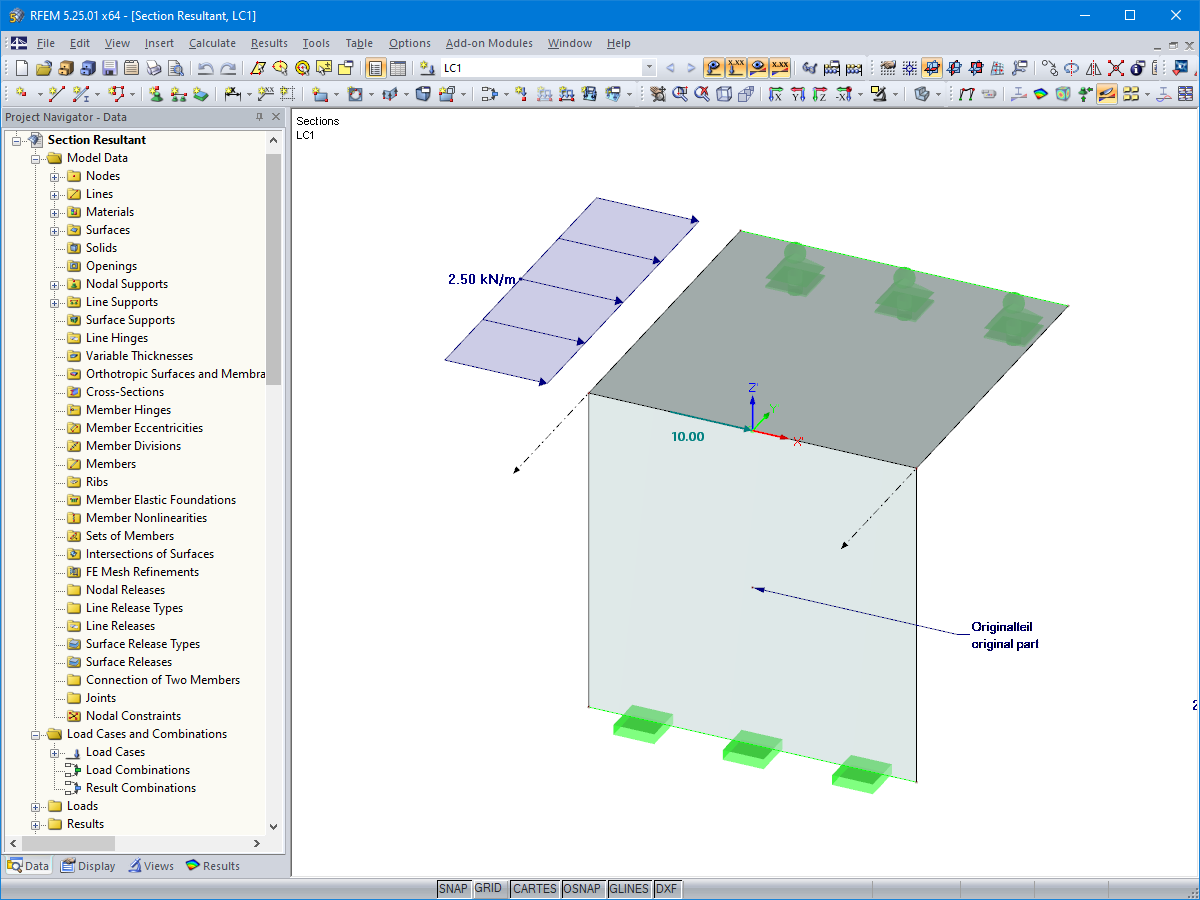Open the LC1 load case dropdown

click(649, 68)
